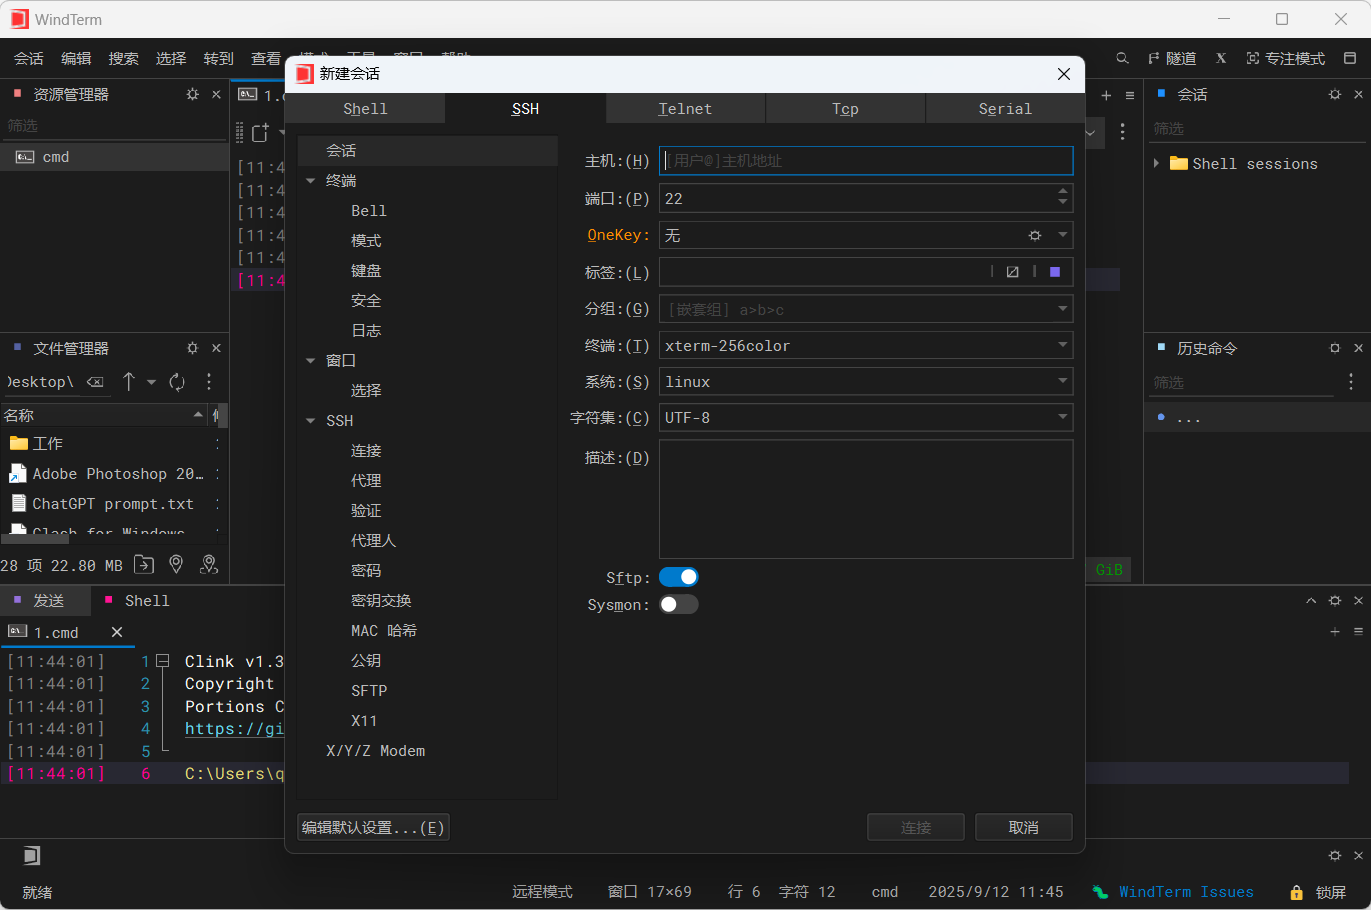1371x910 pixels.
Task: Click the 主机 host input field
Action: 866,161
